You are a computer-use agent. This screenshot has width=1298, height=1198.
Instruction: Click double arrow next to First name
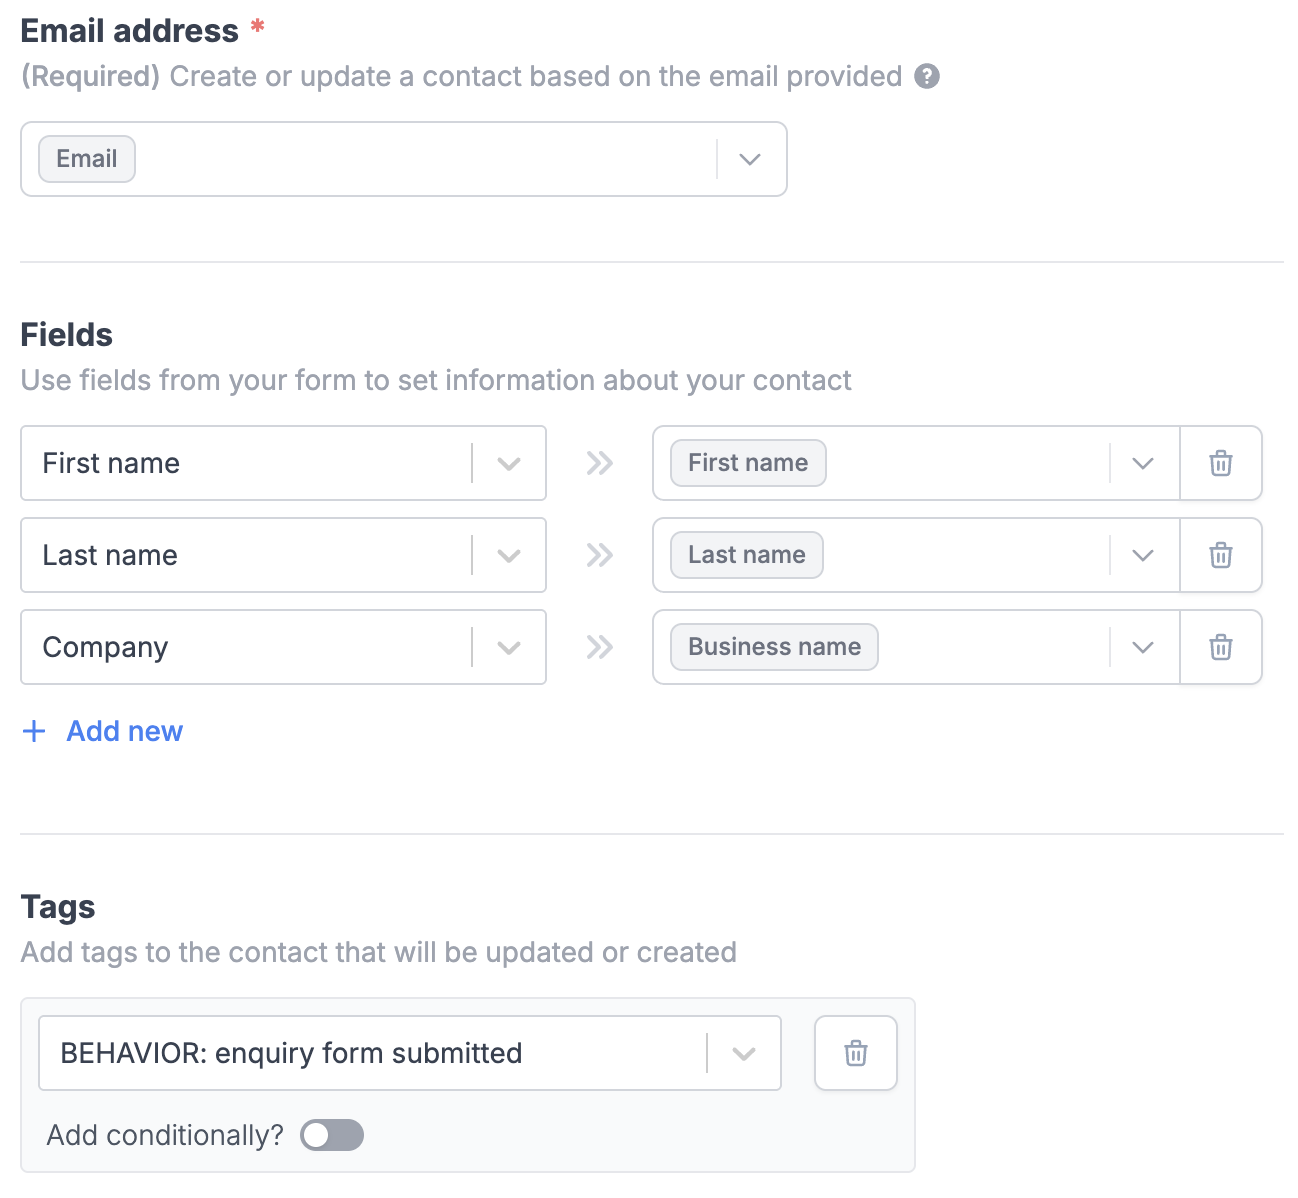click(599, 463)
